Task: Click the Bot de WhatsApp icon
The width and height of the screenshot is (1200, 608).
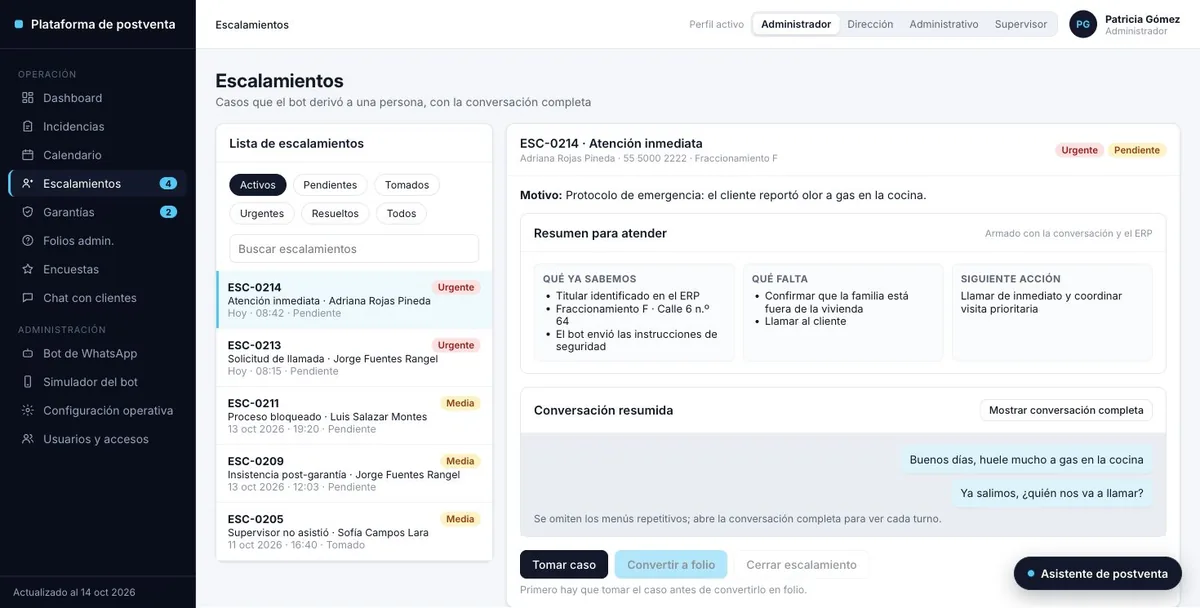Action: pyautogui.click(x=28, y=353)
